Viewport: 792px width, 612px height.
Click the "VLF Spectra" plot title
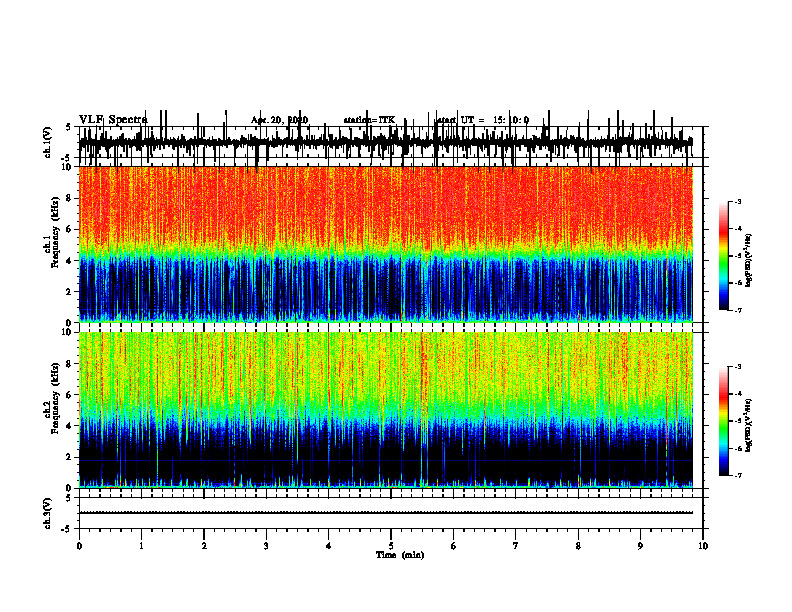click(113, 120)
